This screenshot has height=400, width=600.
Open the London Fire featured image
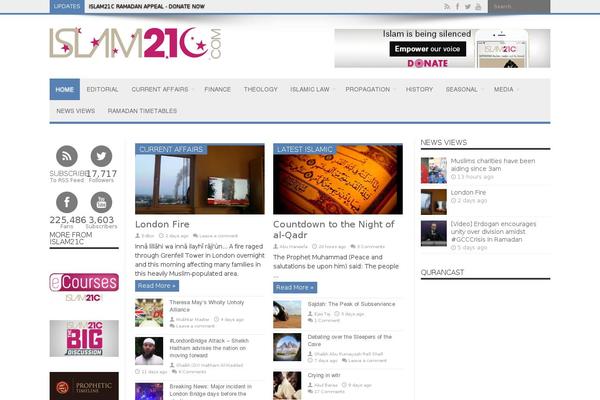click(x=200, y=179)
